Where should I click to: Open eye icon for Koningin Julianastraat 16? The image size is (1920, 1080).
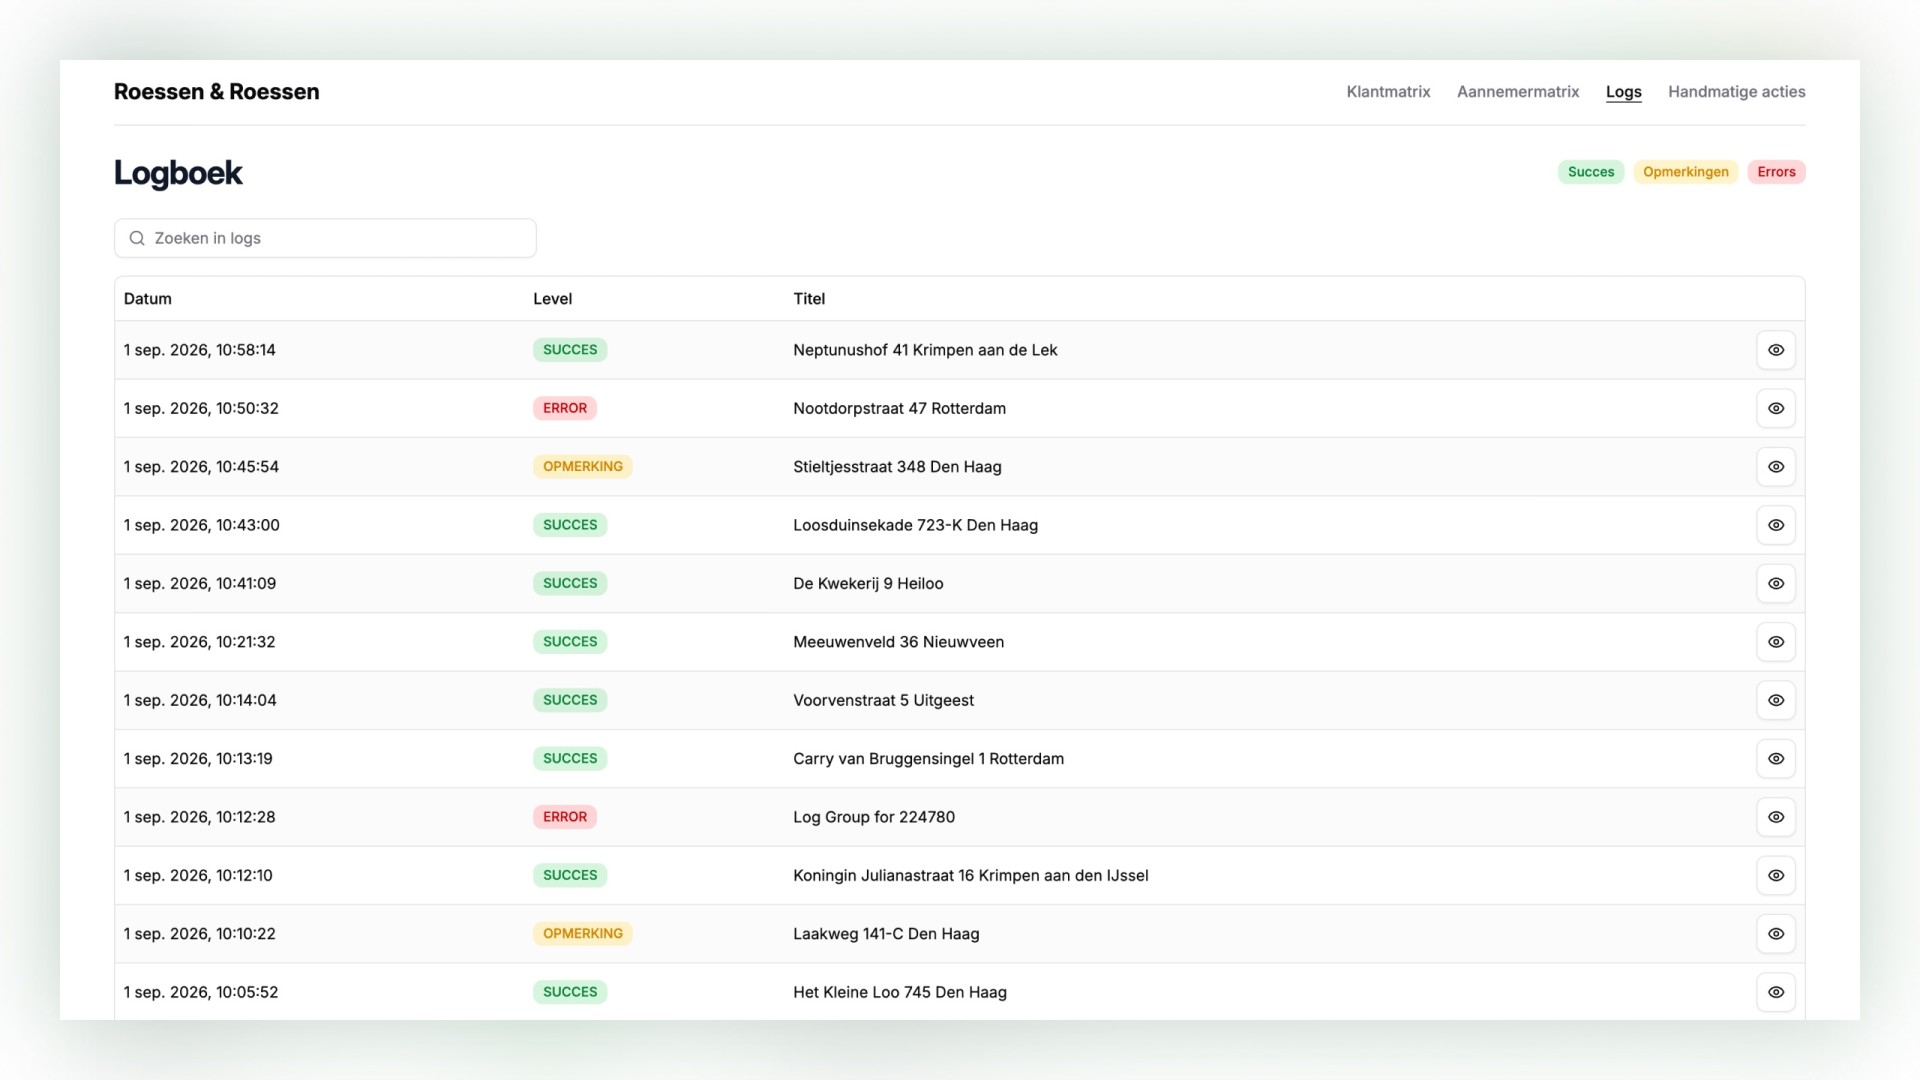click(x=1776, y=875)
